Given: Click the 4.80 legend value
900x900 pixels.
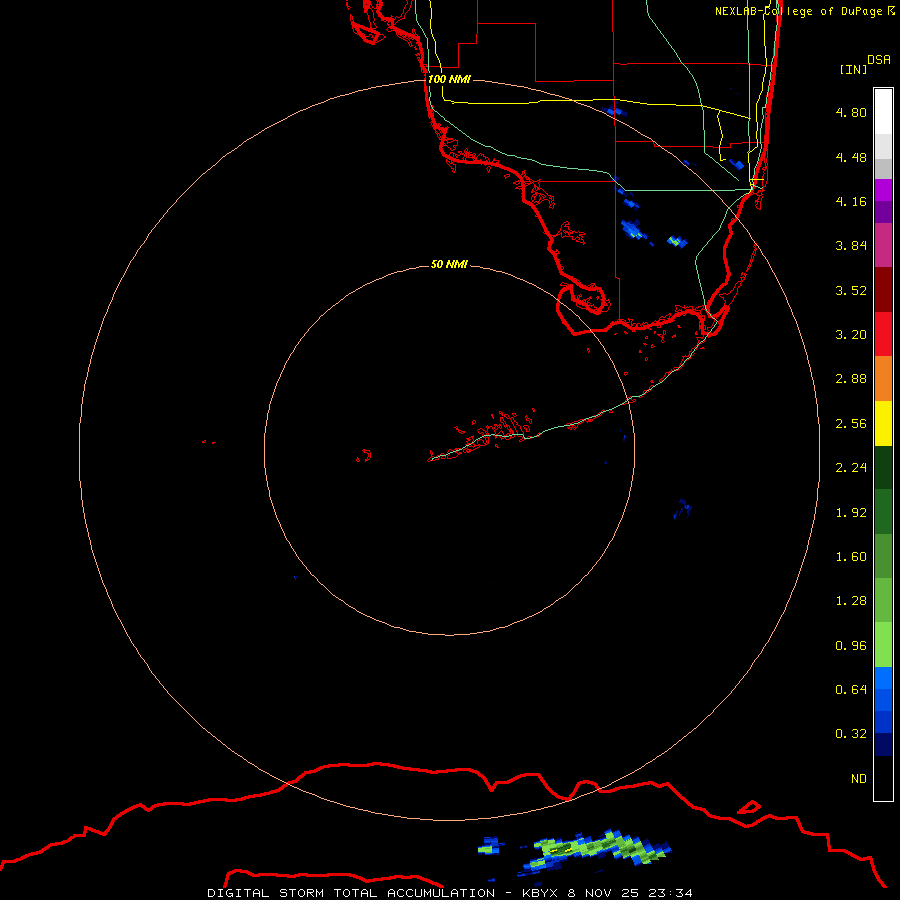Looking at the screenshot, I should [851, 112].
